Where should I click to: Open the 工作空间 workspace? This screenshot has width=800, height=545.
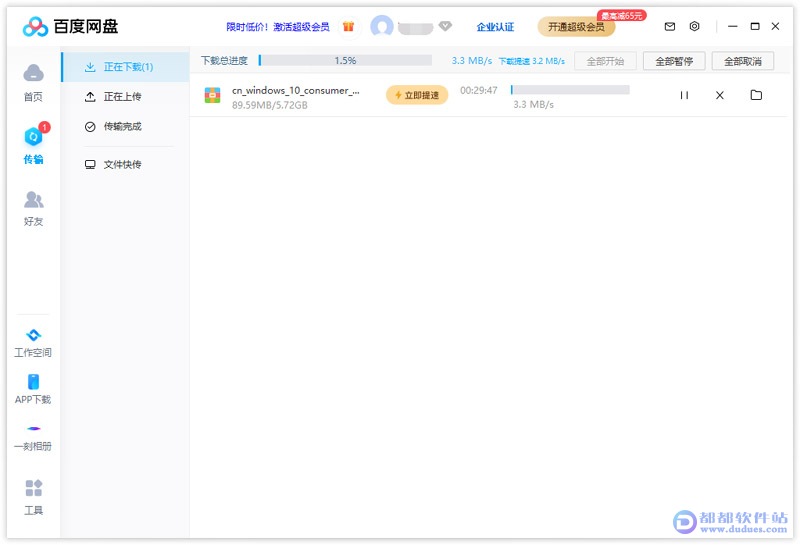tap(33, 342)
